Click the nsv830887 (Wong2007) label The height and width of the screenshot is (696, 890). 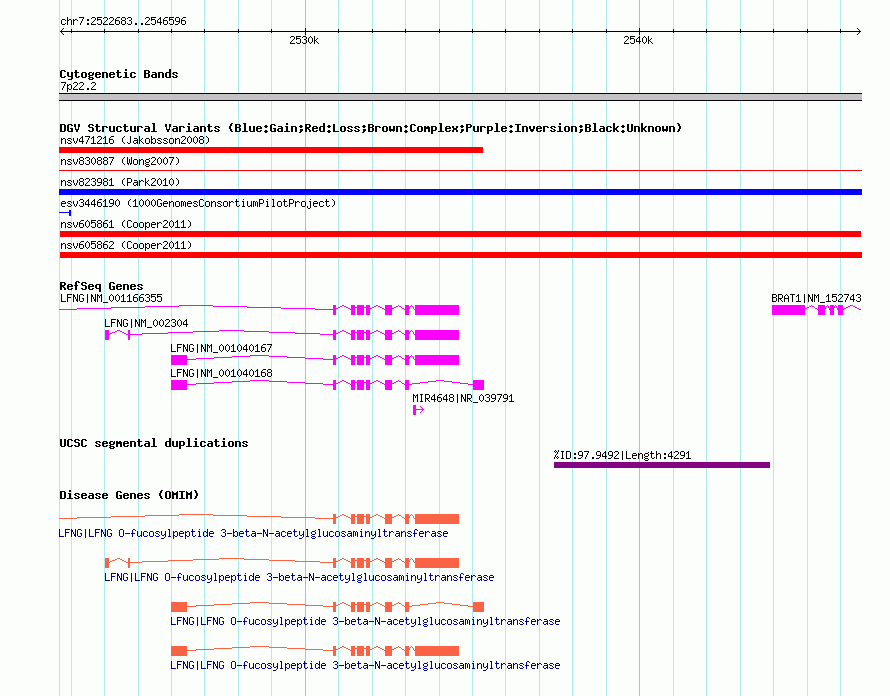pos(120,161)
